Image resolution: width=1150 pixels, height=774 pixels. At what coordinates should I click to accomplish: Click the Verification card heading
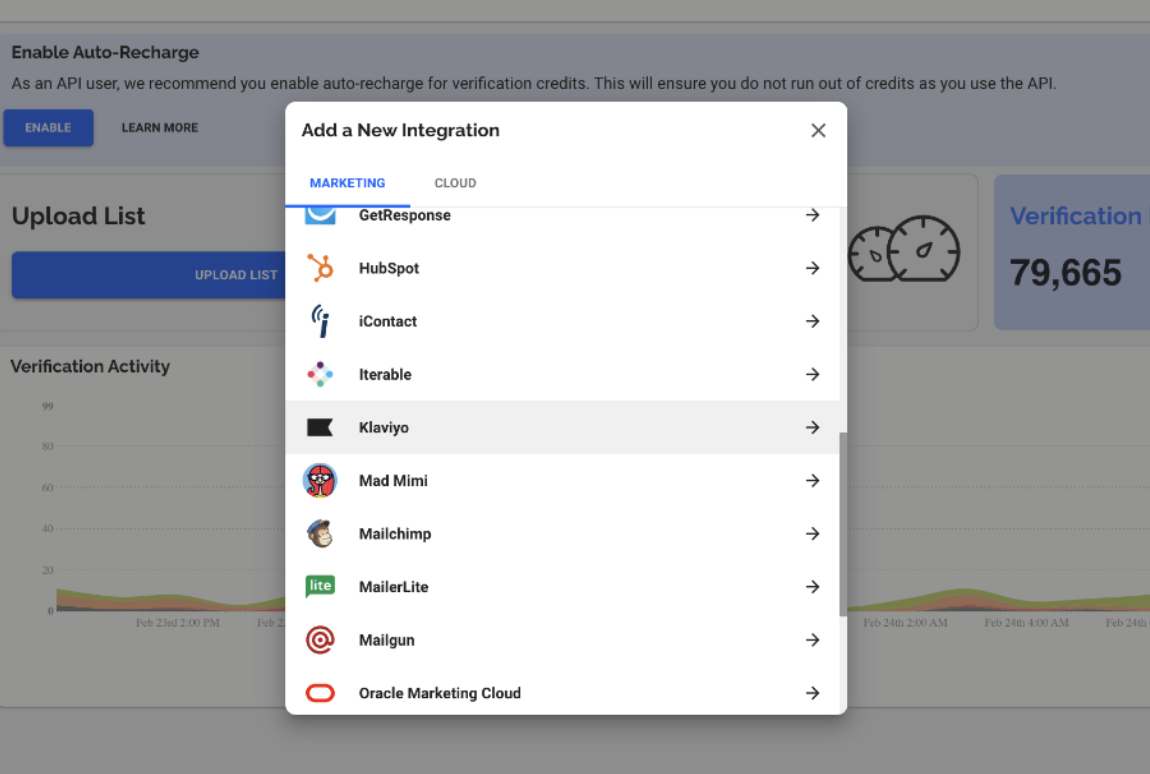[1075, 216]
